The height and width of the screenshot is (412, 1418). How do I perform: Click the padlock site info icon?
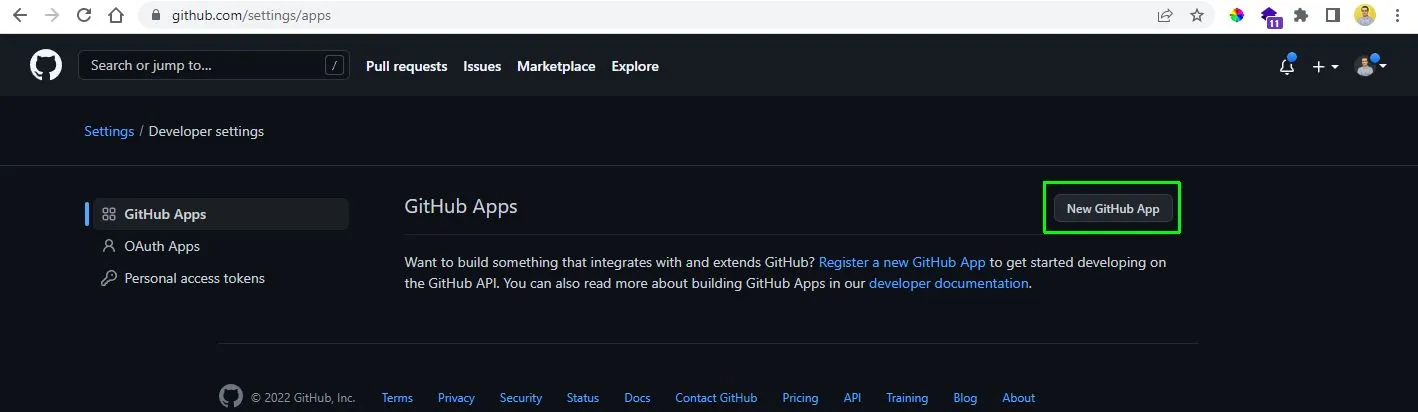coord(154,16)
